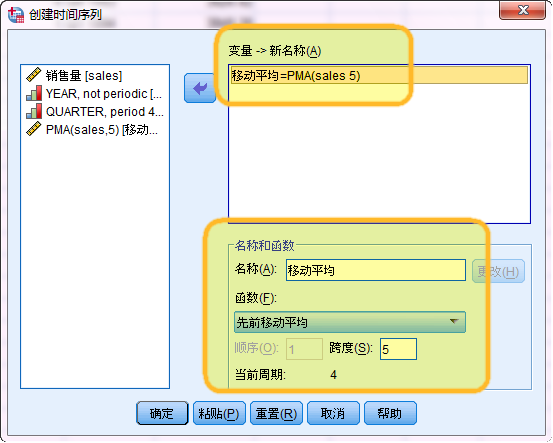This screenshot has height=443, width=553.
Task: Click the ruler icon beside PMA(sales,5)
Action: pyautogui.click(x=34, y=129)
